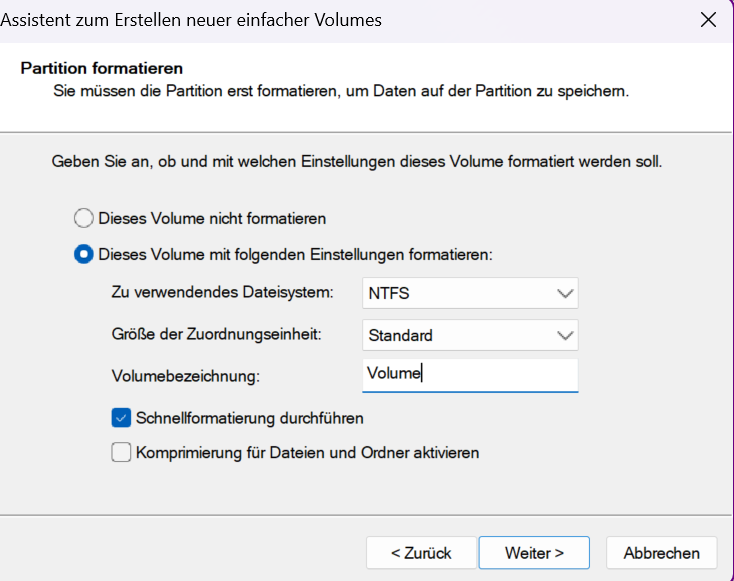Click the chevron arrow beside Standard
Viewport: 734px width, 581px height.
565,335
